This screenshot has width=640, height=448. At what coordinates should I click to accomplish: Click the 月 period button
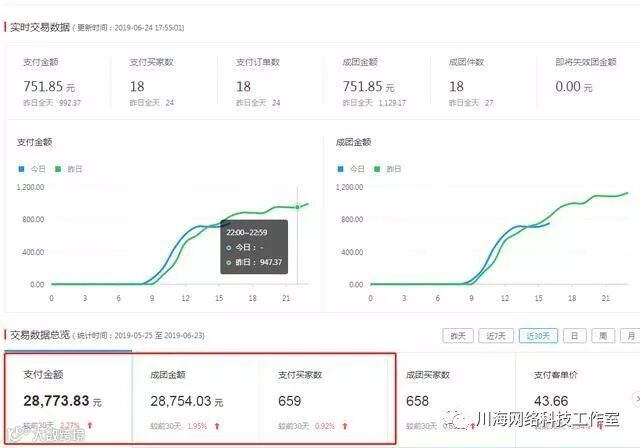(x=631, y=336)
